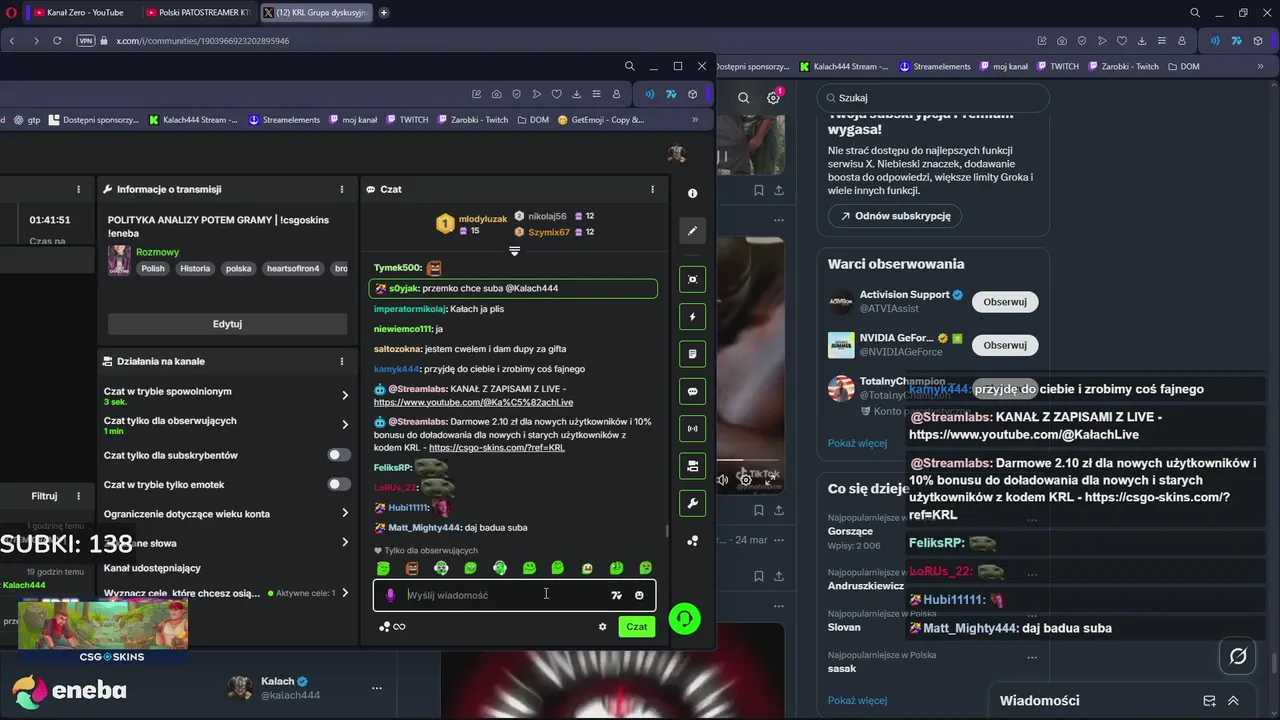Viewport: 1280px width, 720px height.
Task: Click the back window heart favorites icon
Action: pos(1122,41)
